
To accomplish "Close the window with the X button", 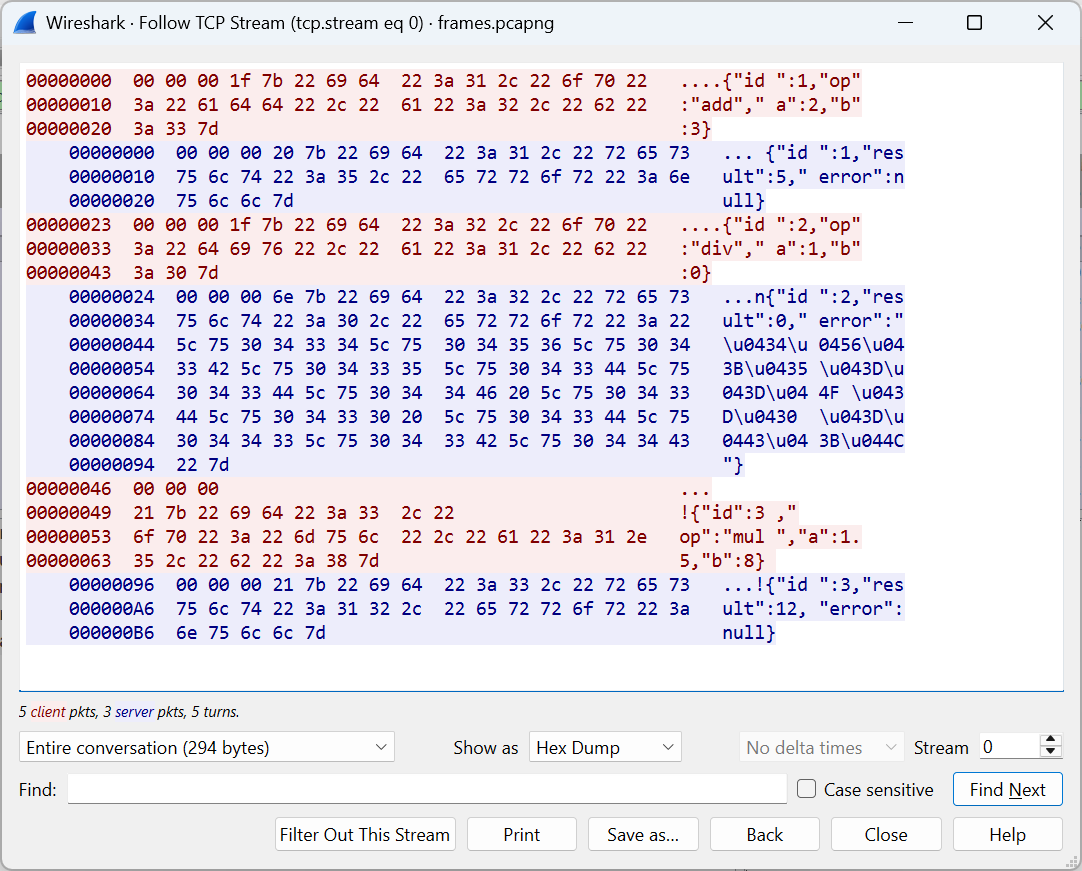I will [1045, 23].
